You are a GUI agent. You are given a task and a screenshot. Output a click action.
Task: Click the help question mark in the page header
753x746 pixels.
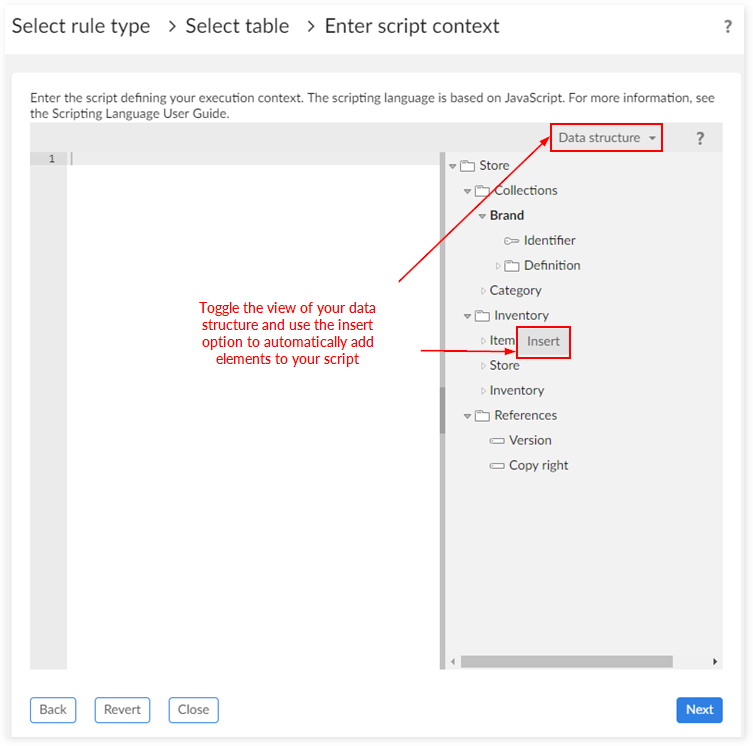coord(727,27)
